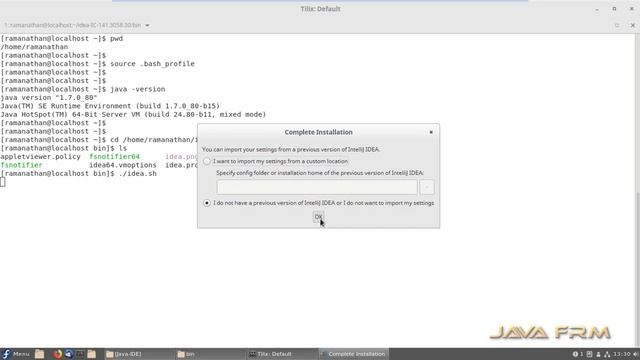
Task: Open the file manager icon beside Menu
Action: click(39, 354)
